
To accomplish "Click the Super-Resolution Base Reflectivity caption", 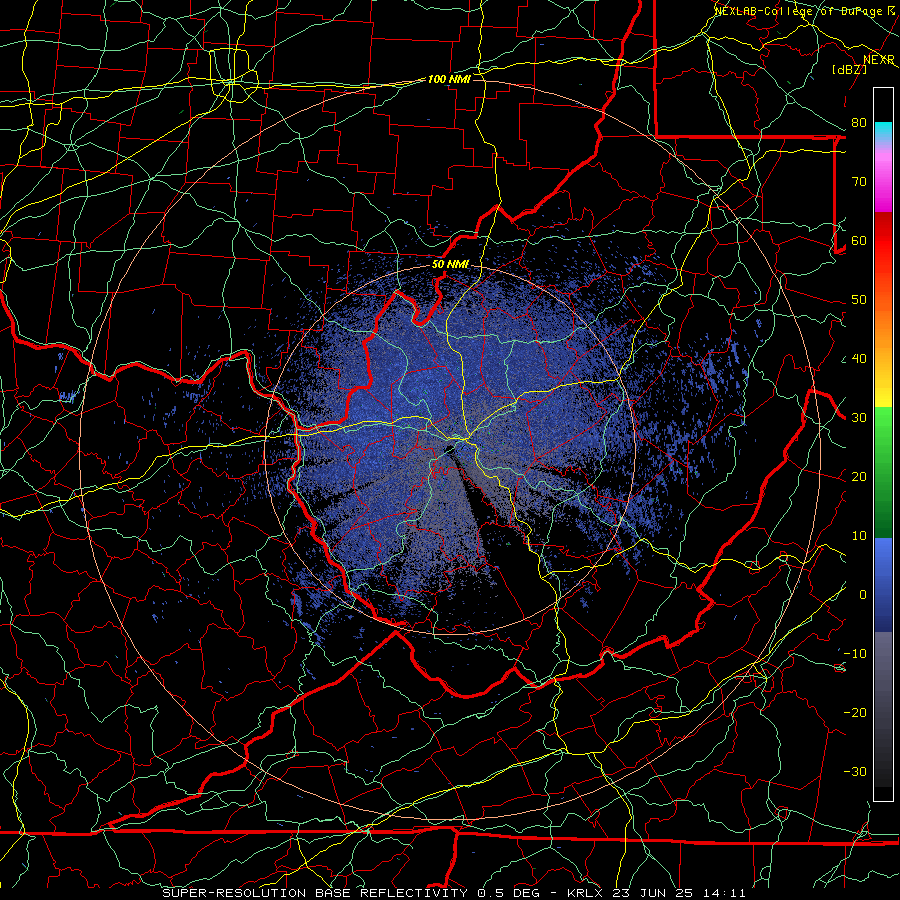I will coord(315,893).
